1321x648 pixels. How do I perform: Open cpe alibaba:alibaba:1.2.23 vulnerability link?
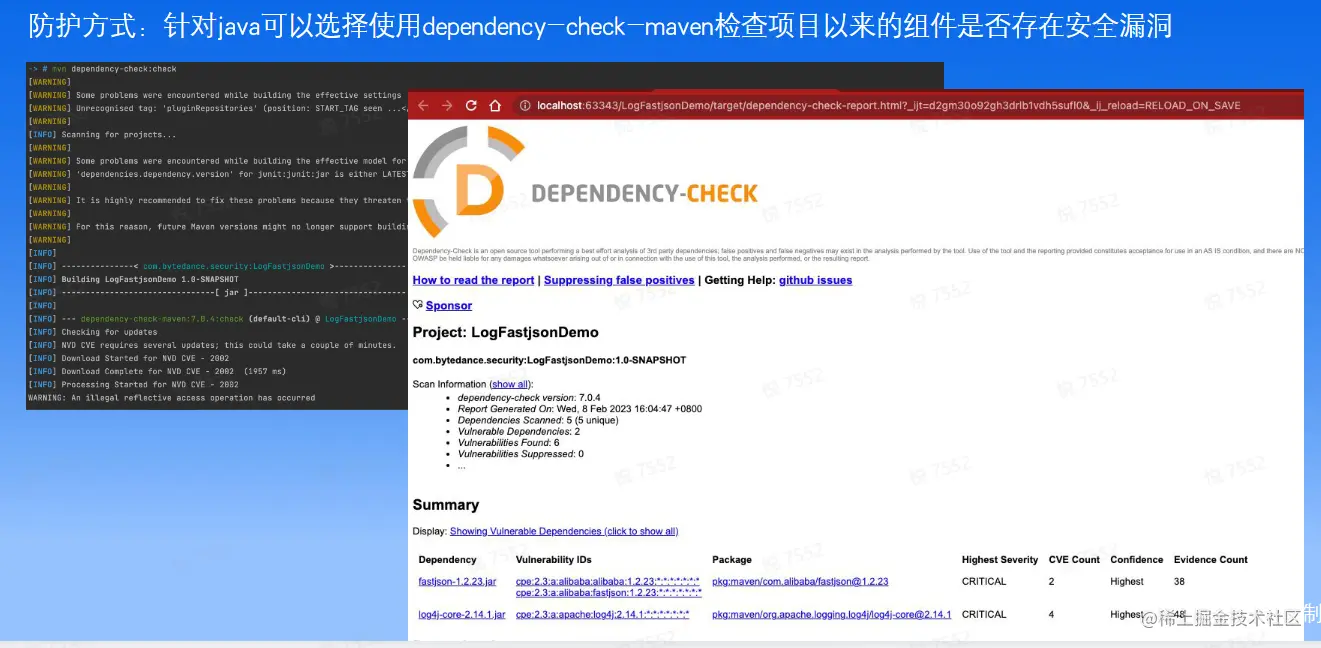coord(607,581)
